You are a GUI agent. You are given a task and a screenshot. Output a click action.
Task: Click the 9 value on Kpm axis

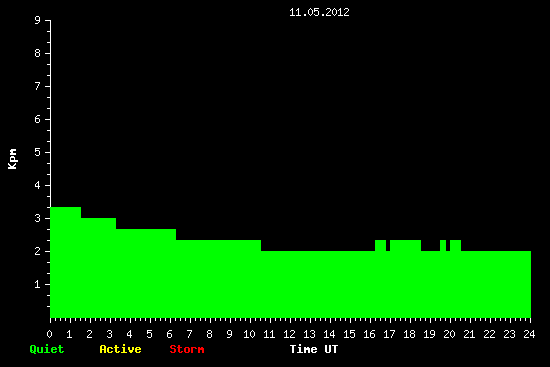38,20
